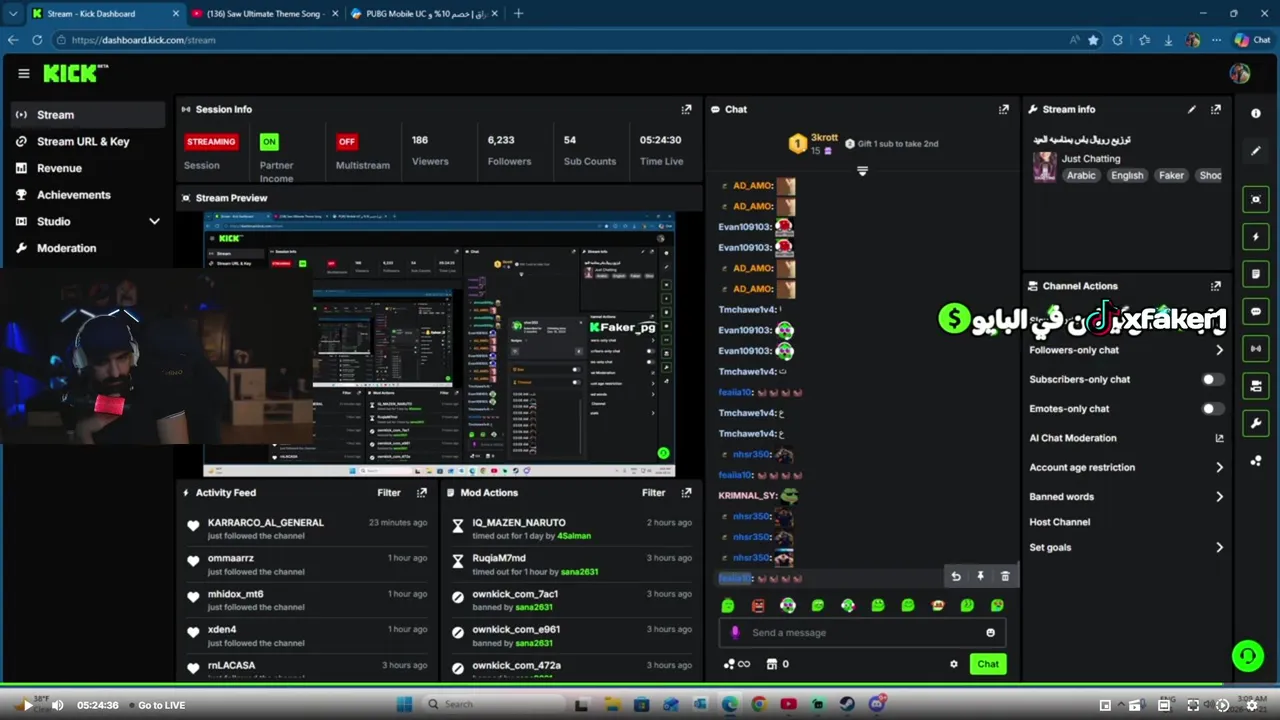Open chat settings gear icon

click(954, 664)
